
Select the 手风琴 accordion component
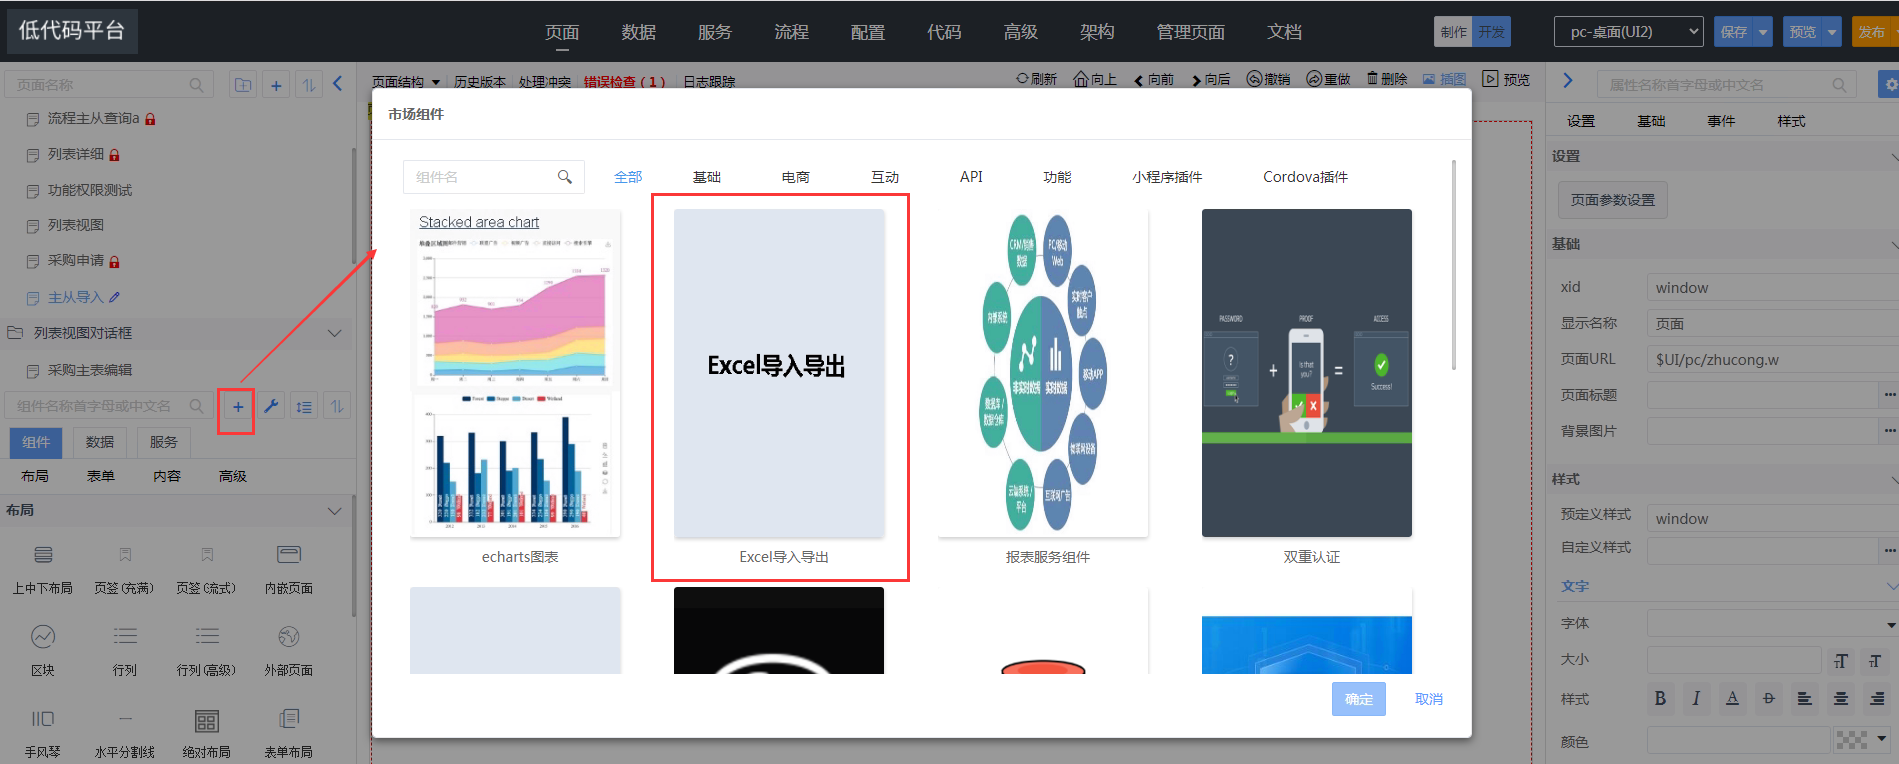pos(43,733)
